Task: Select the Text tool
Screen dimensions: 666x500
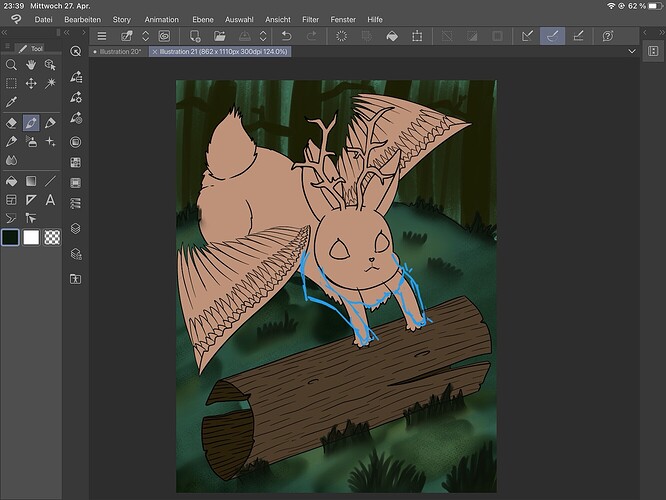Action: (50, 200)
